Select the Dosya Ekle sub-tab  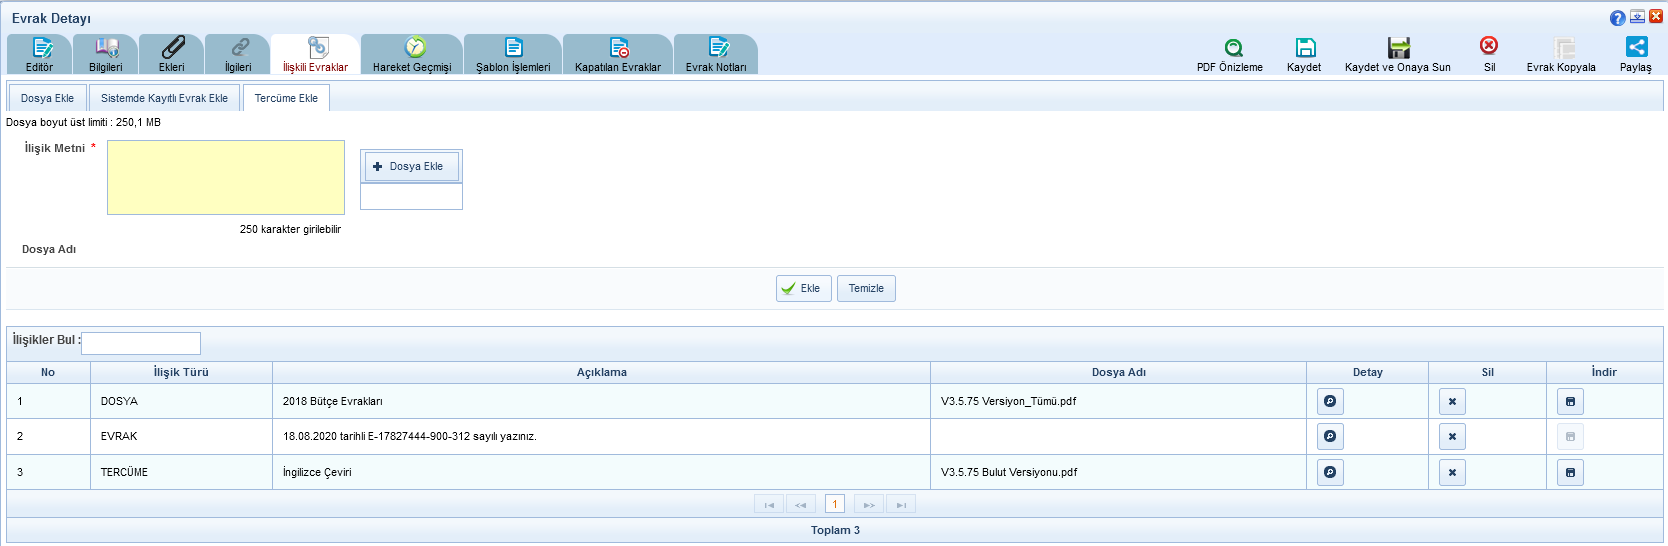(x=47, y=98)
